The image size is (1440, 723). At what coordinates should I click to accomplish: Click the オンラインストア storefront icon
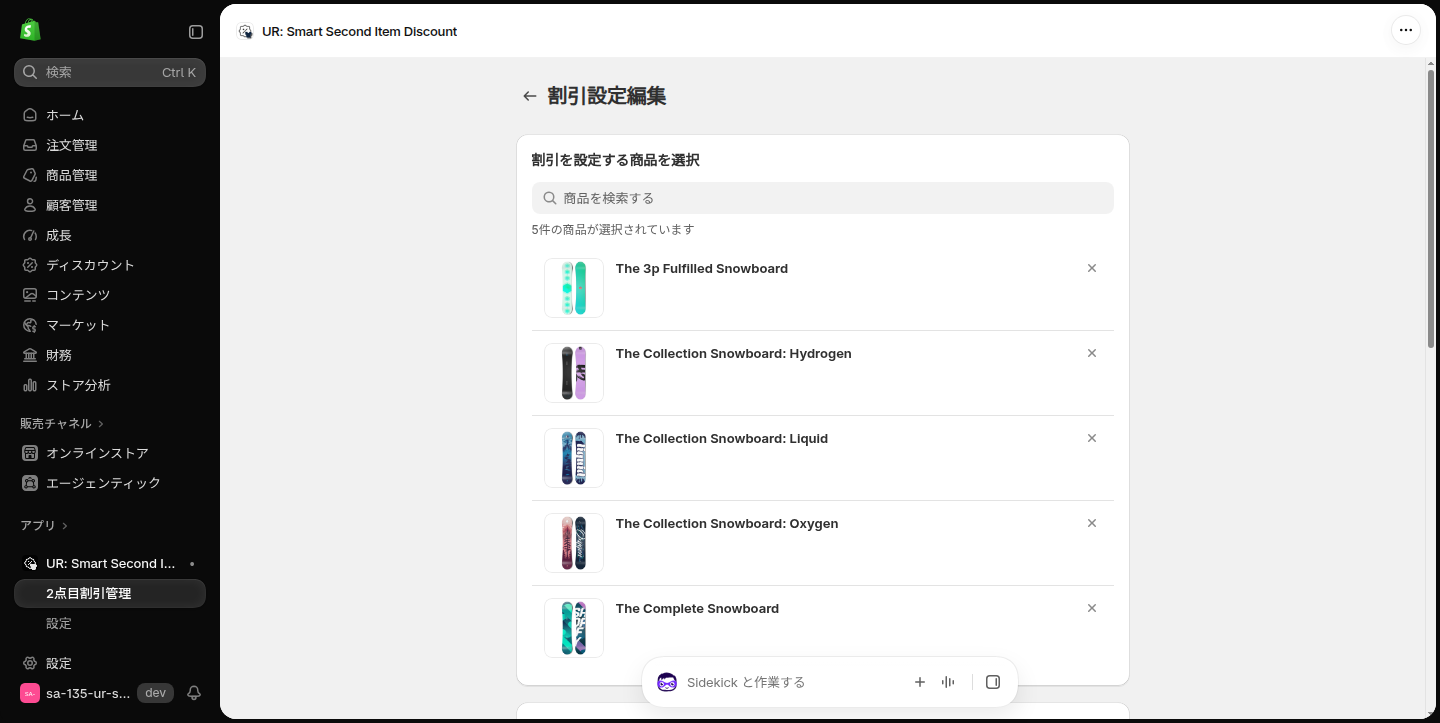pos(30,453)
